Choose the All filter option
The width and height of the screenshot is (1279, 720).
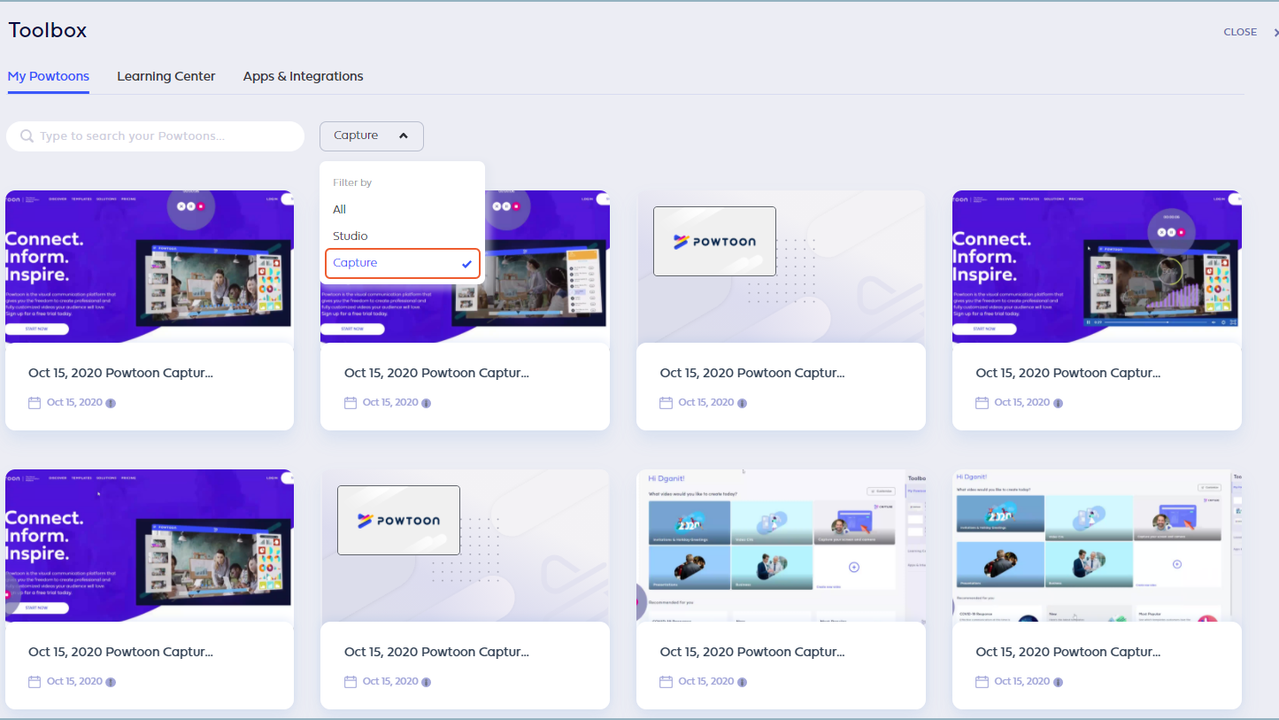click(x=340, y=209)
